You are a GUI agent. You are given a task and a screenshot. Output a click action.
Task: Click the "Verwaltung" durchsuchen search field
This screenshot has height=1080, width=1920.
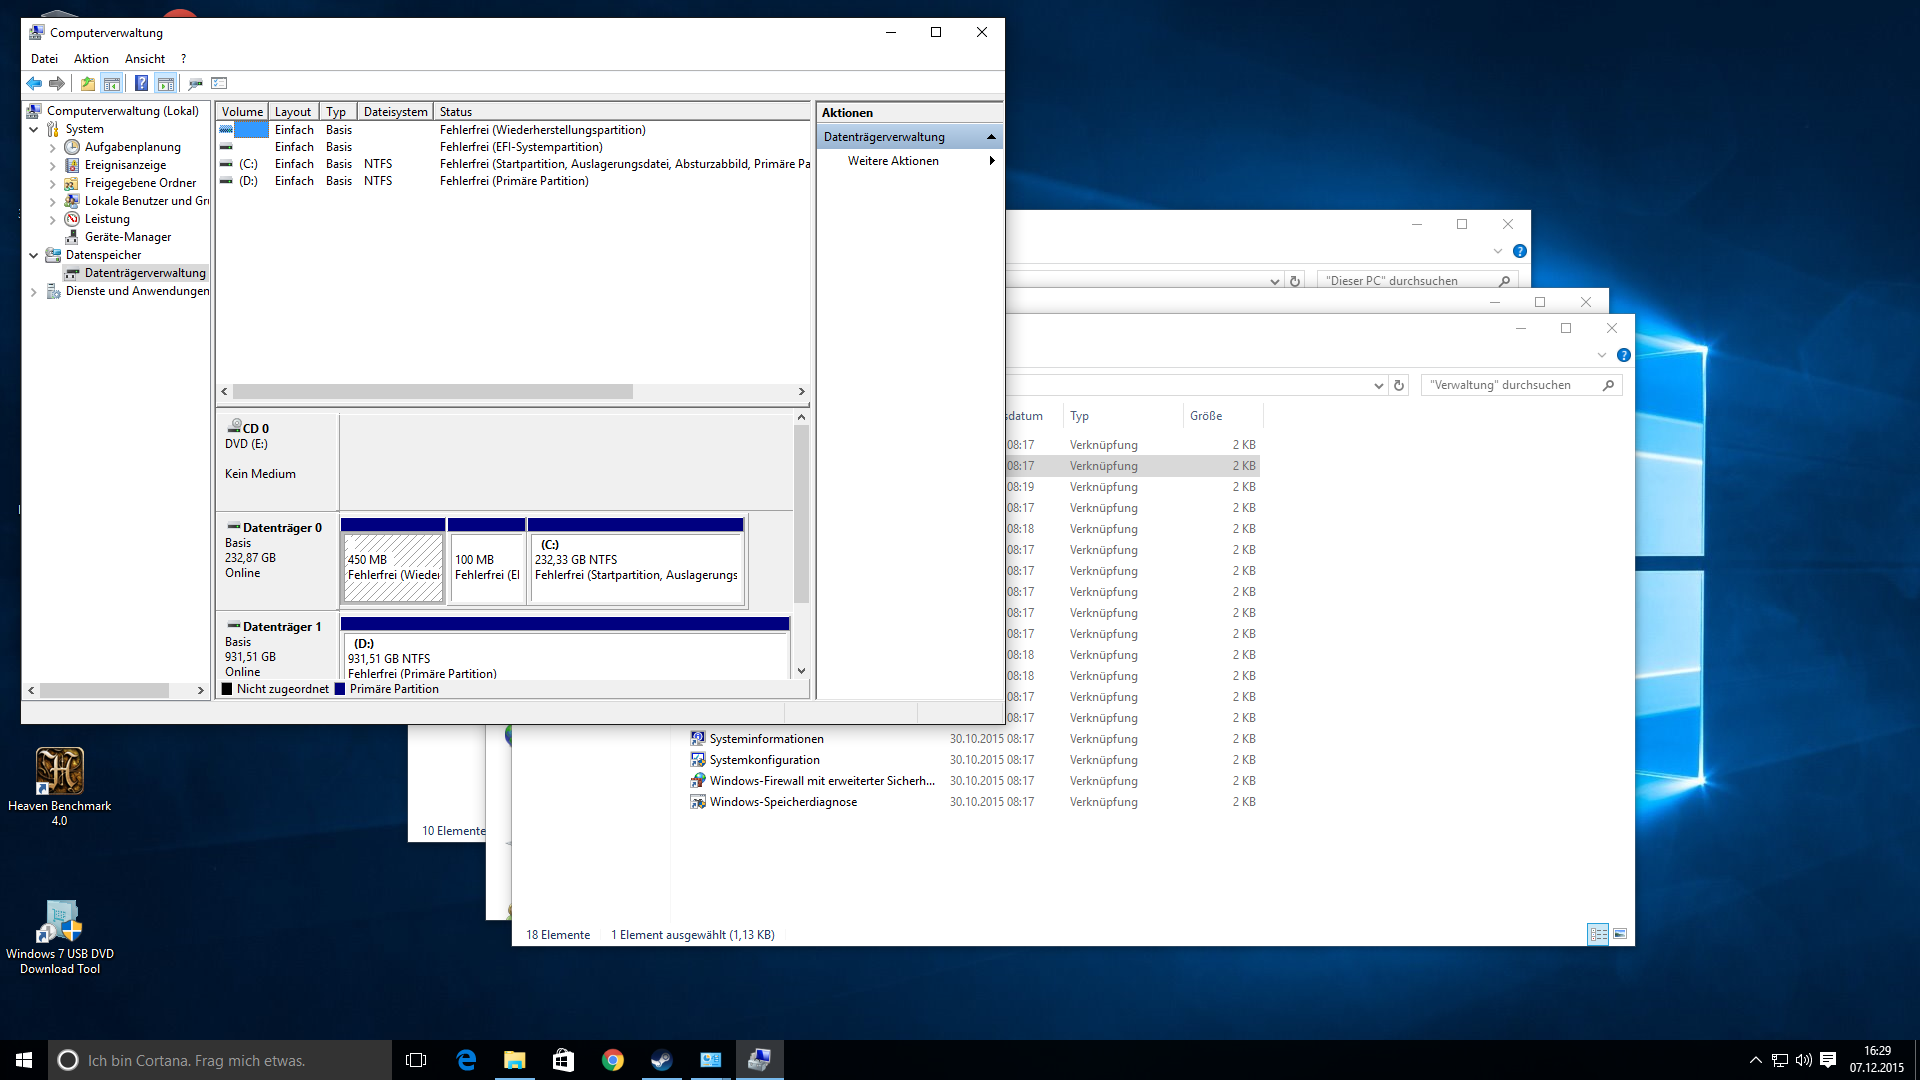[1510, 385]
